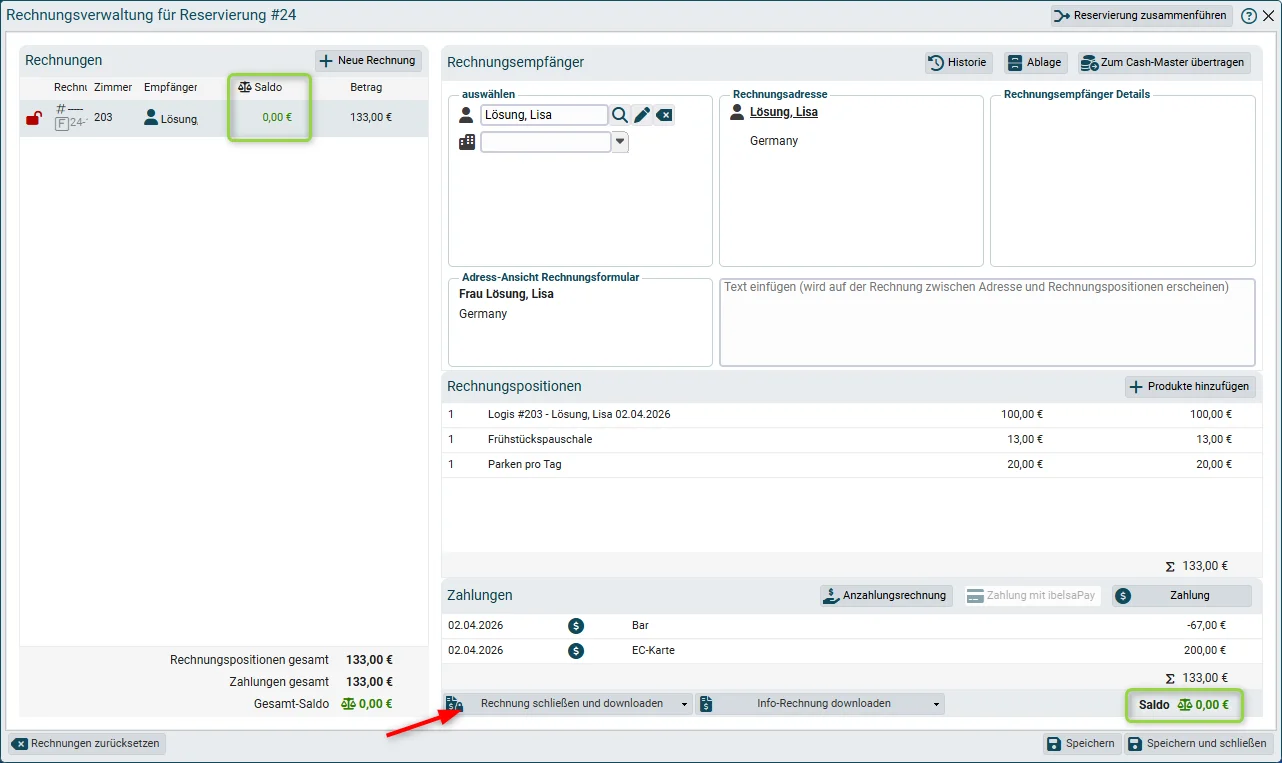Select invoice row for room 203

tap(224, 118)
